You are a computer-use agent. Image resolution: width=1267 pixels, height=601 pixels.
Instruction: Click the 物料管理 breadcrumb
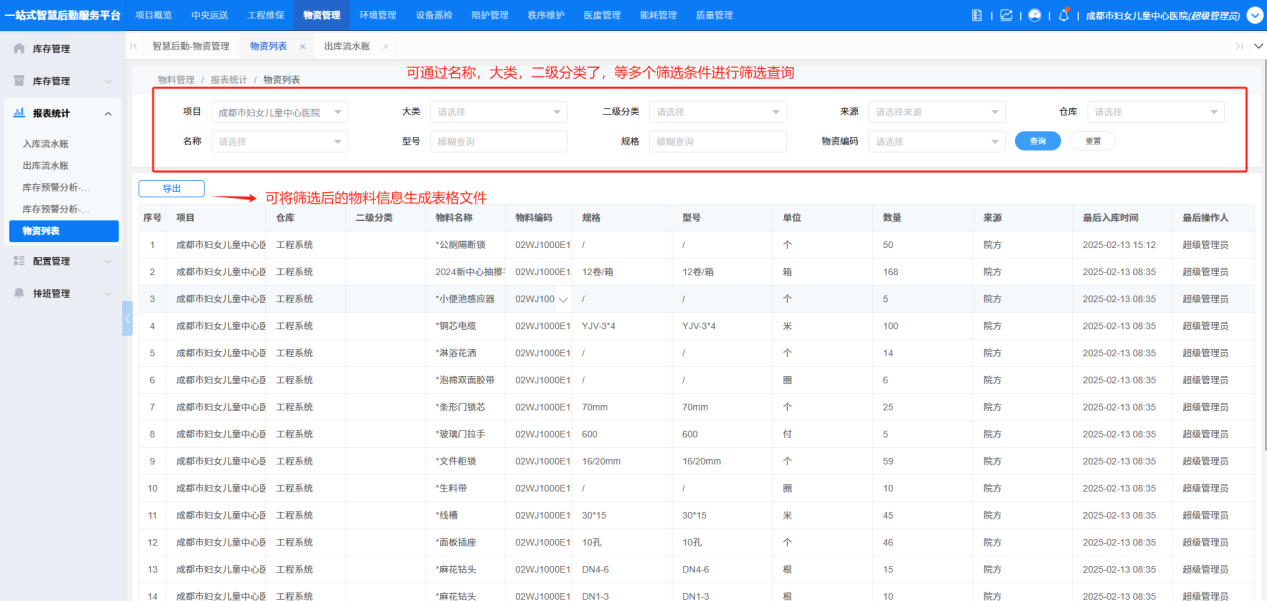click(176, 79)
